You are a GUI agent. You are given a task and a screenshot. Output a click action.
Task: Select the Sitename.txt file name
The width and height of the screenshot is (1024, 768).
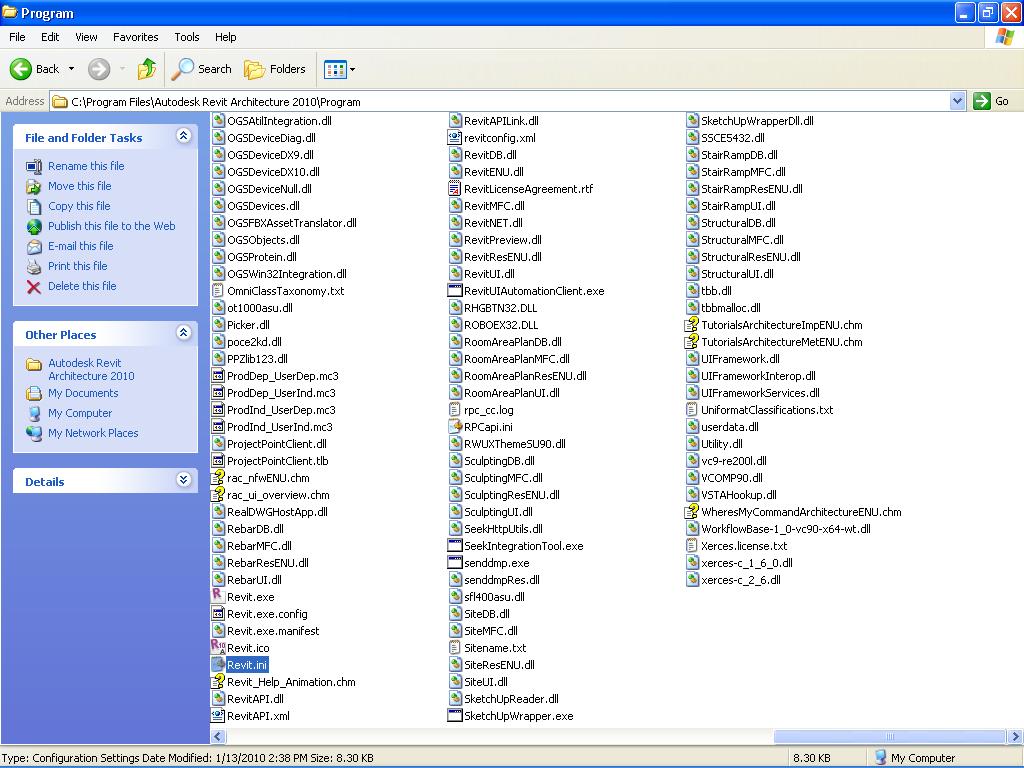495,648
